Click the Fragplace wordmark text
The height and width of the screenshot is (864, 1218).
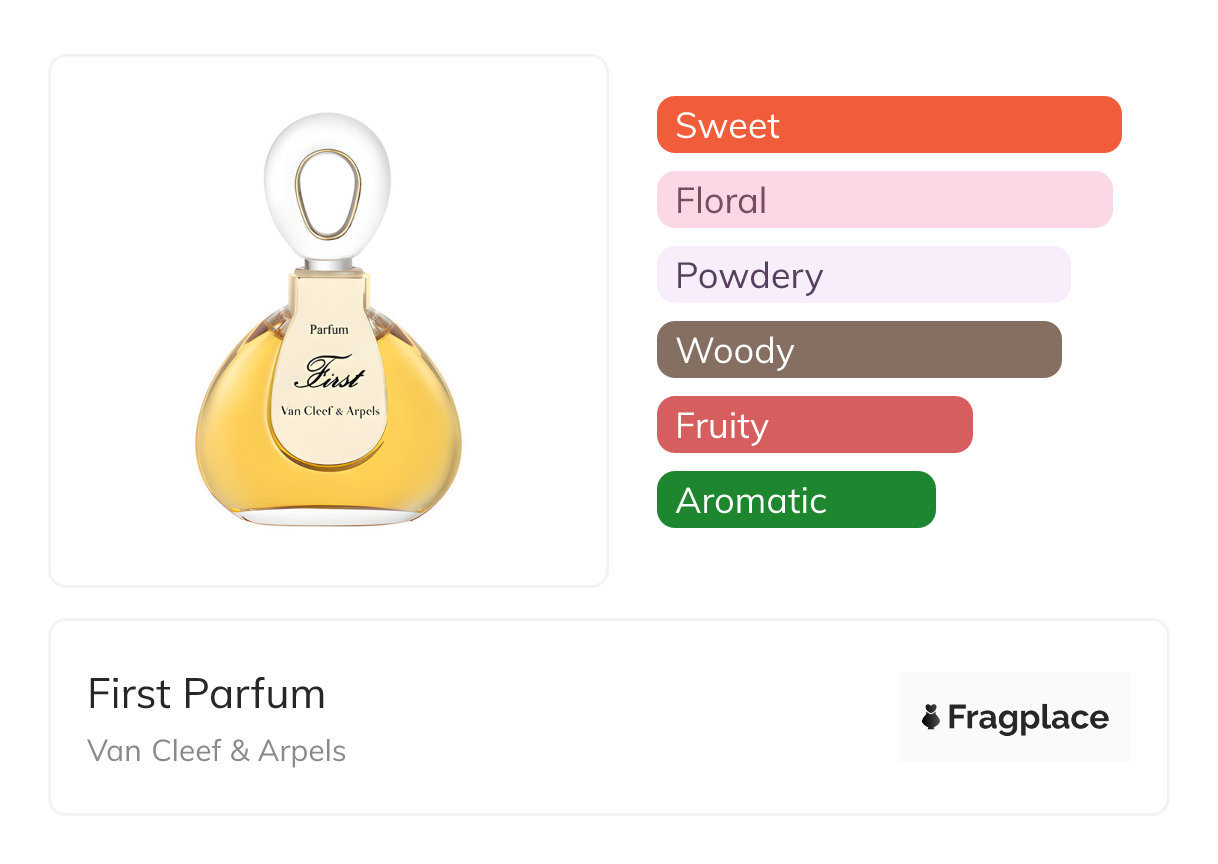1028,718
